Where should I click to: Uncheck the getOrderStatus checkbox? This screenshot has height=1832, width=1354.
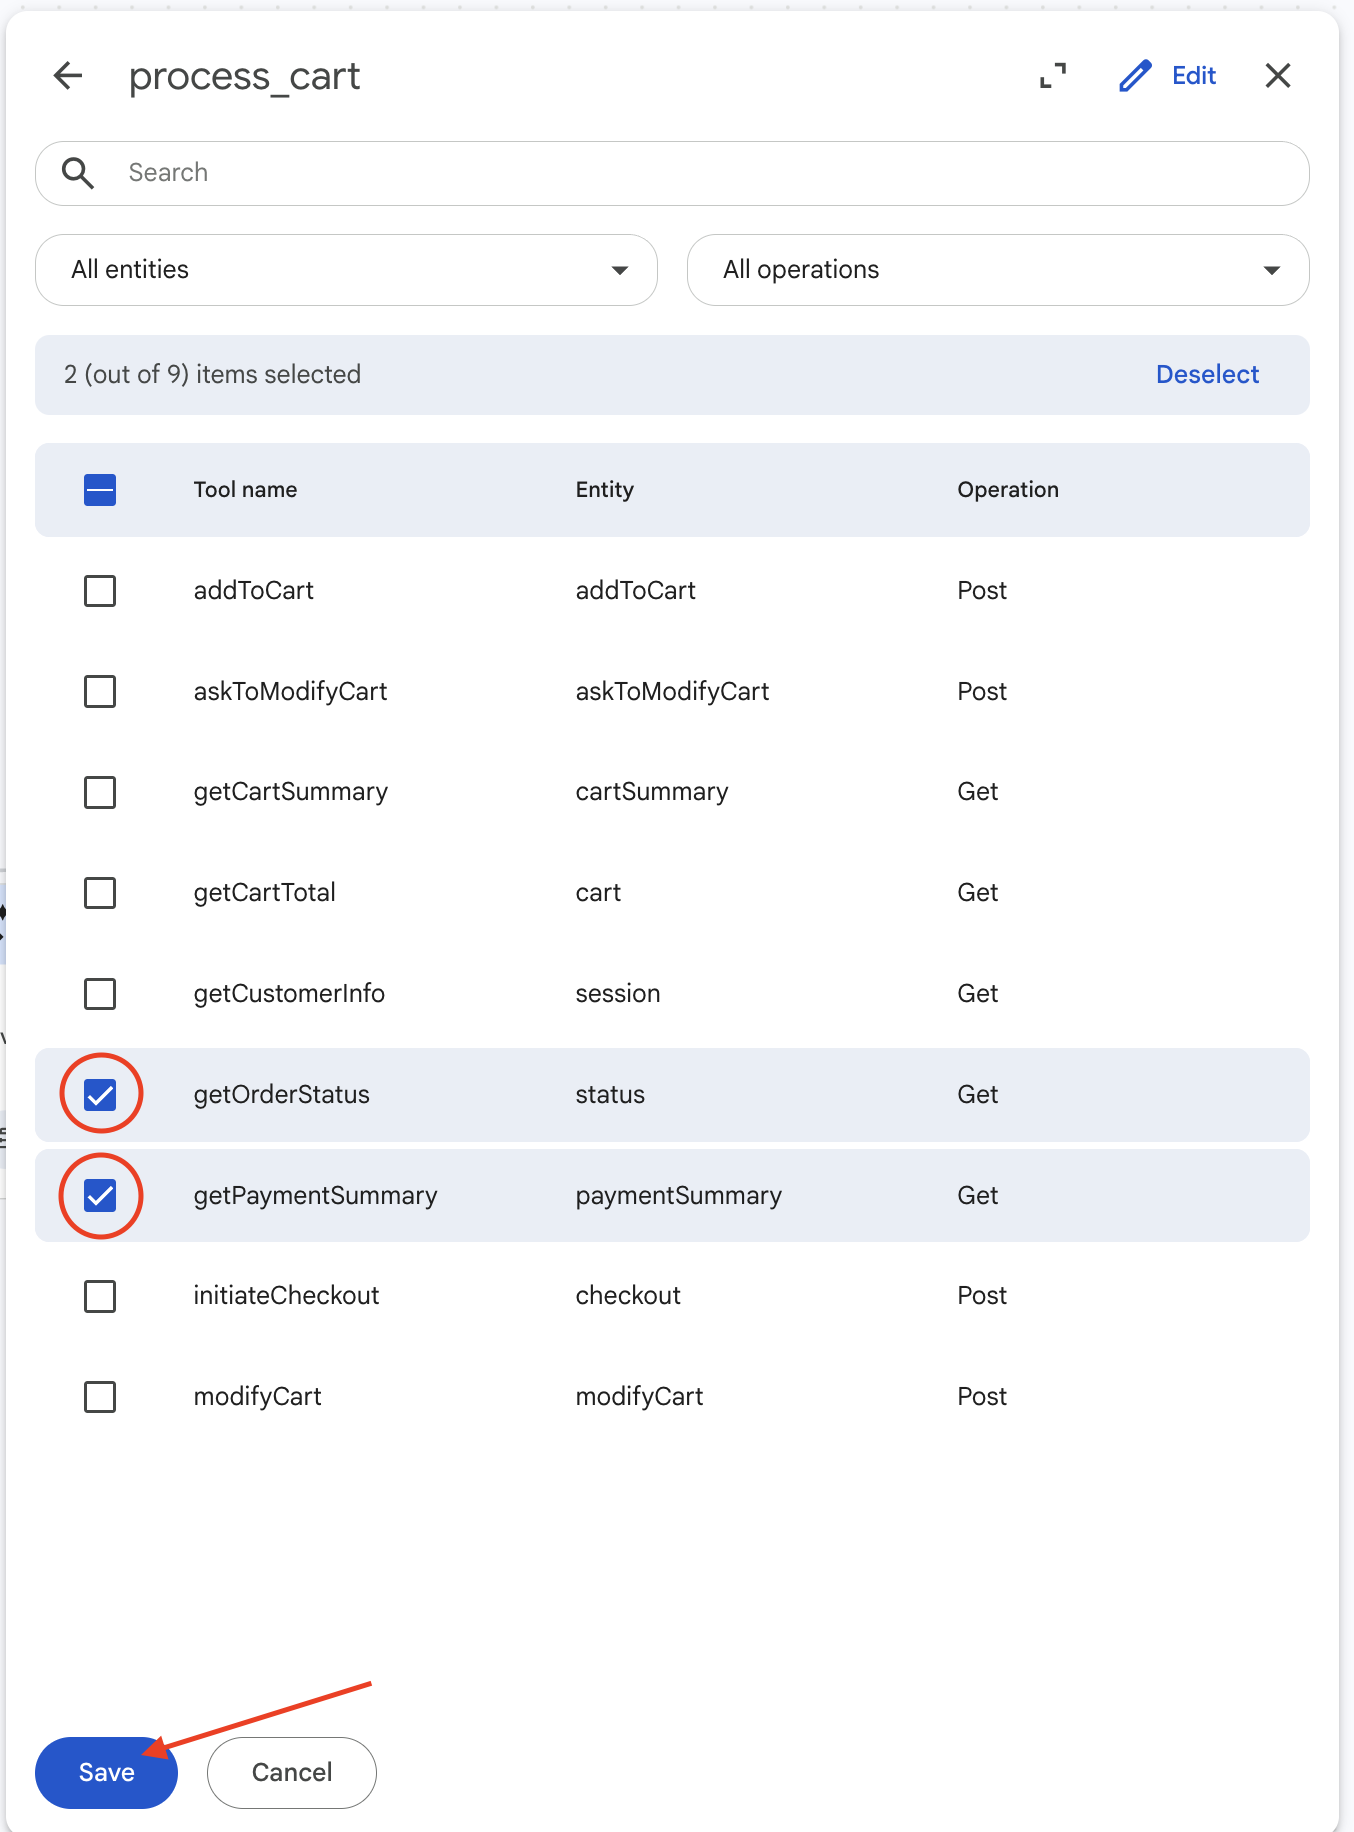[100, 1095]
